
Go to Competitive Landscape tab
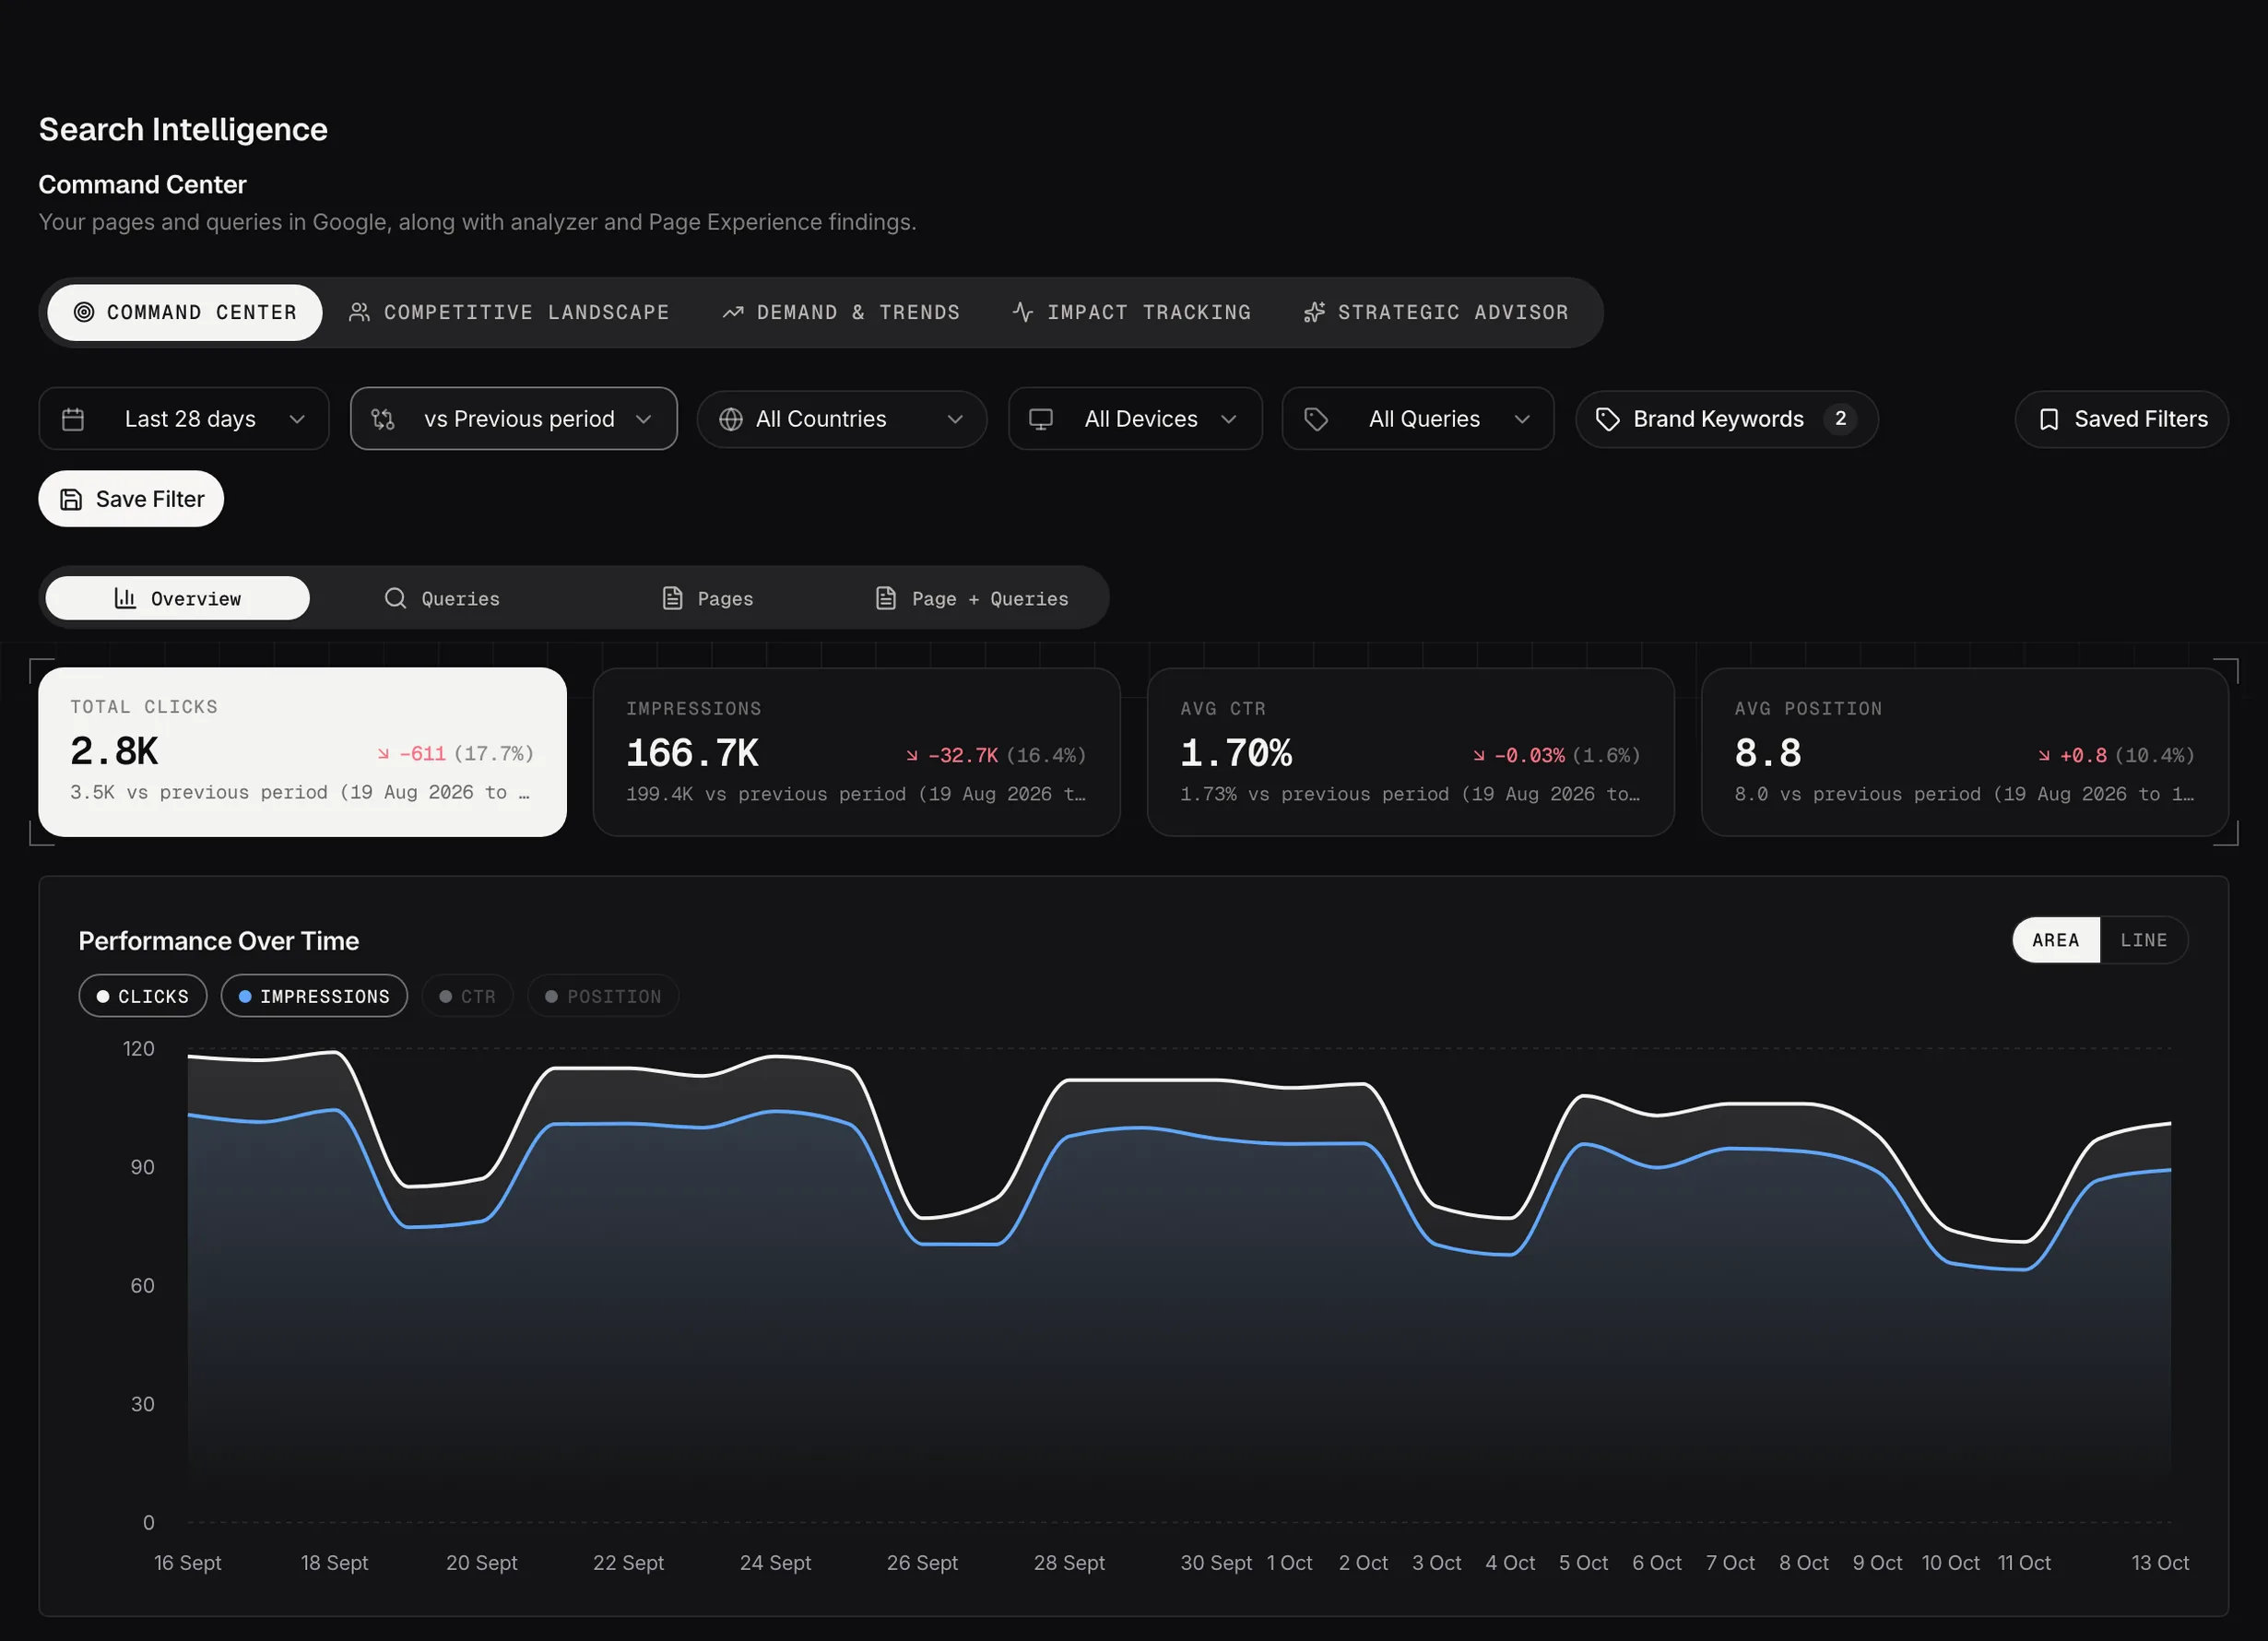pos(509,312)
